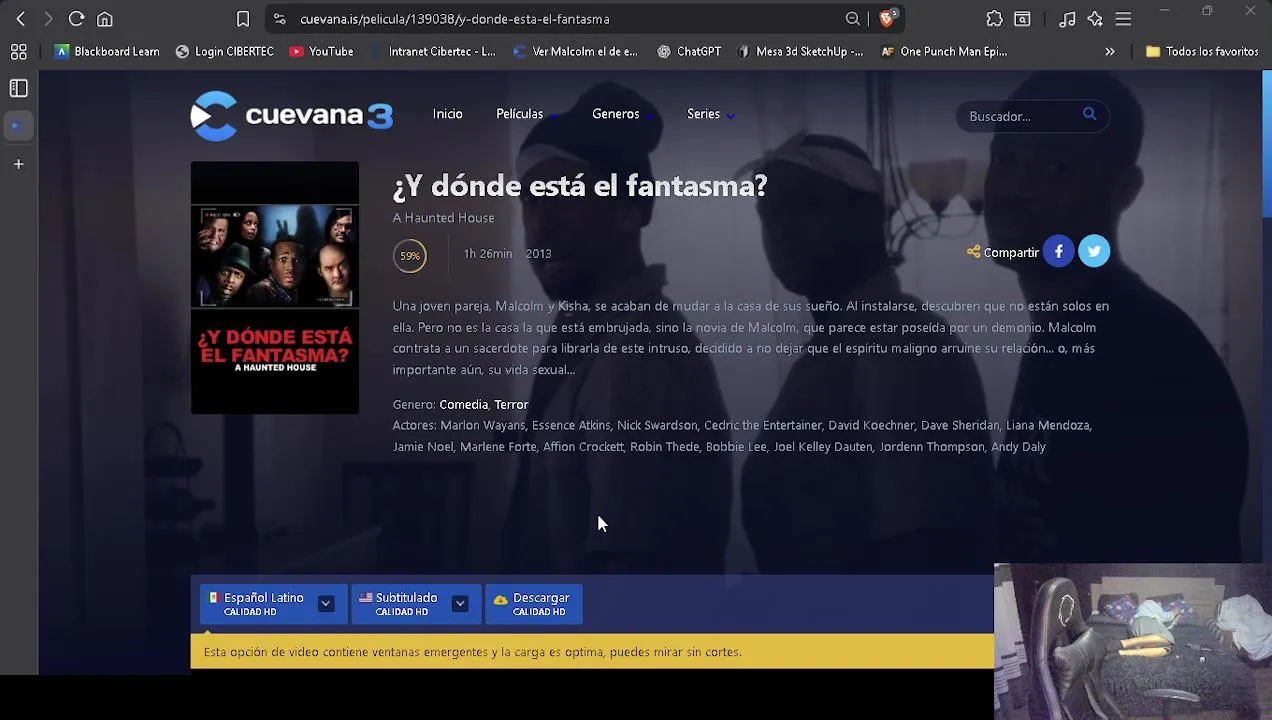The width and height of the screenshot is (1272, 720).
Task: Click actor name Marlon Wayans
Action: (x=483, y=426)
